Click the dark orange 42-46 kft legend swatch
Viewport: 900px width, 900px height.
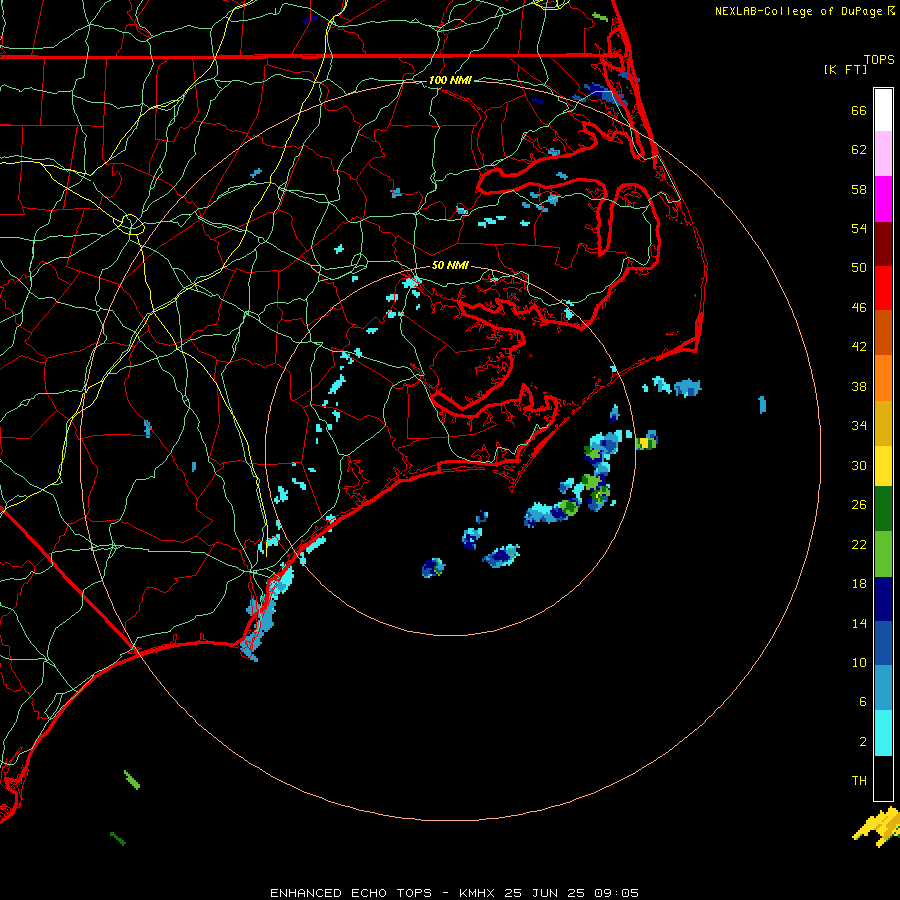pyautogui.click(x=883, y=332)
